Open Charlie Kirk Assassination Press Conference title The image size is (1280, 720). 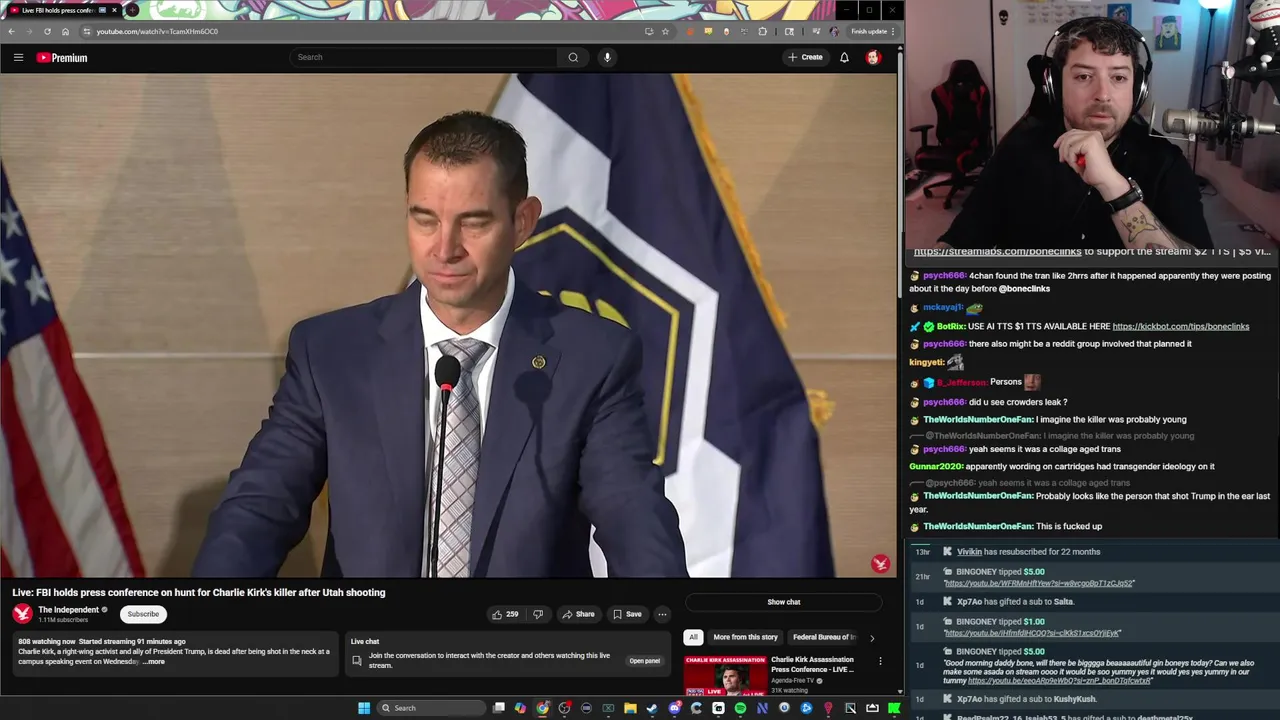point(812,664)
